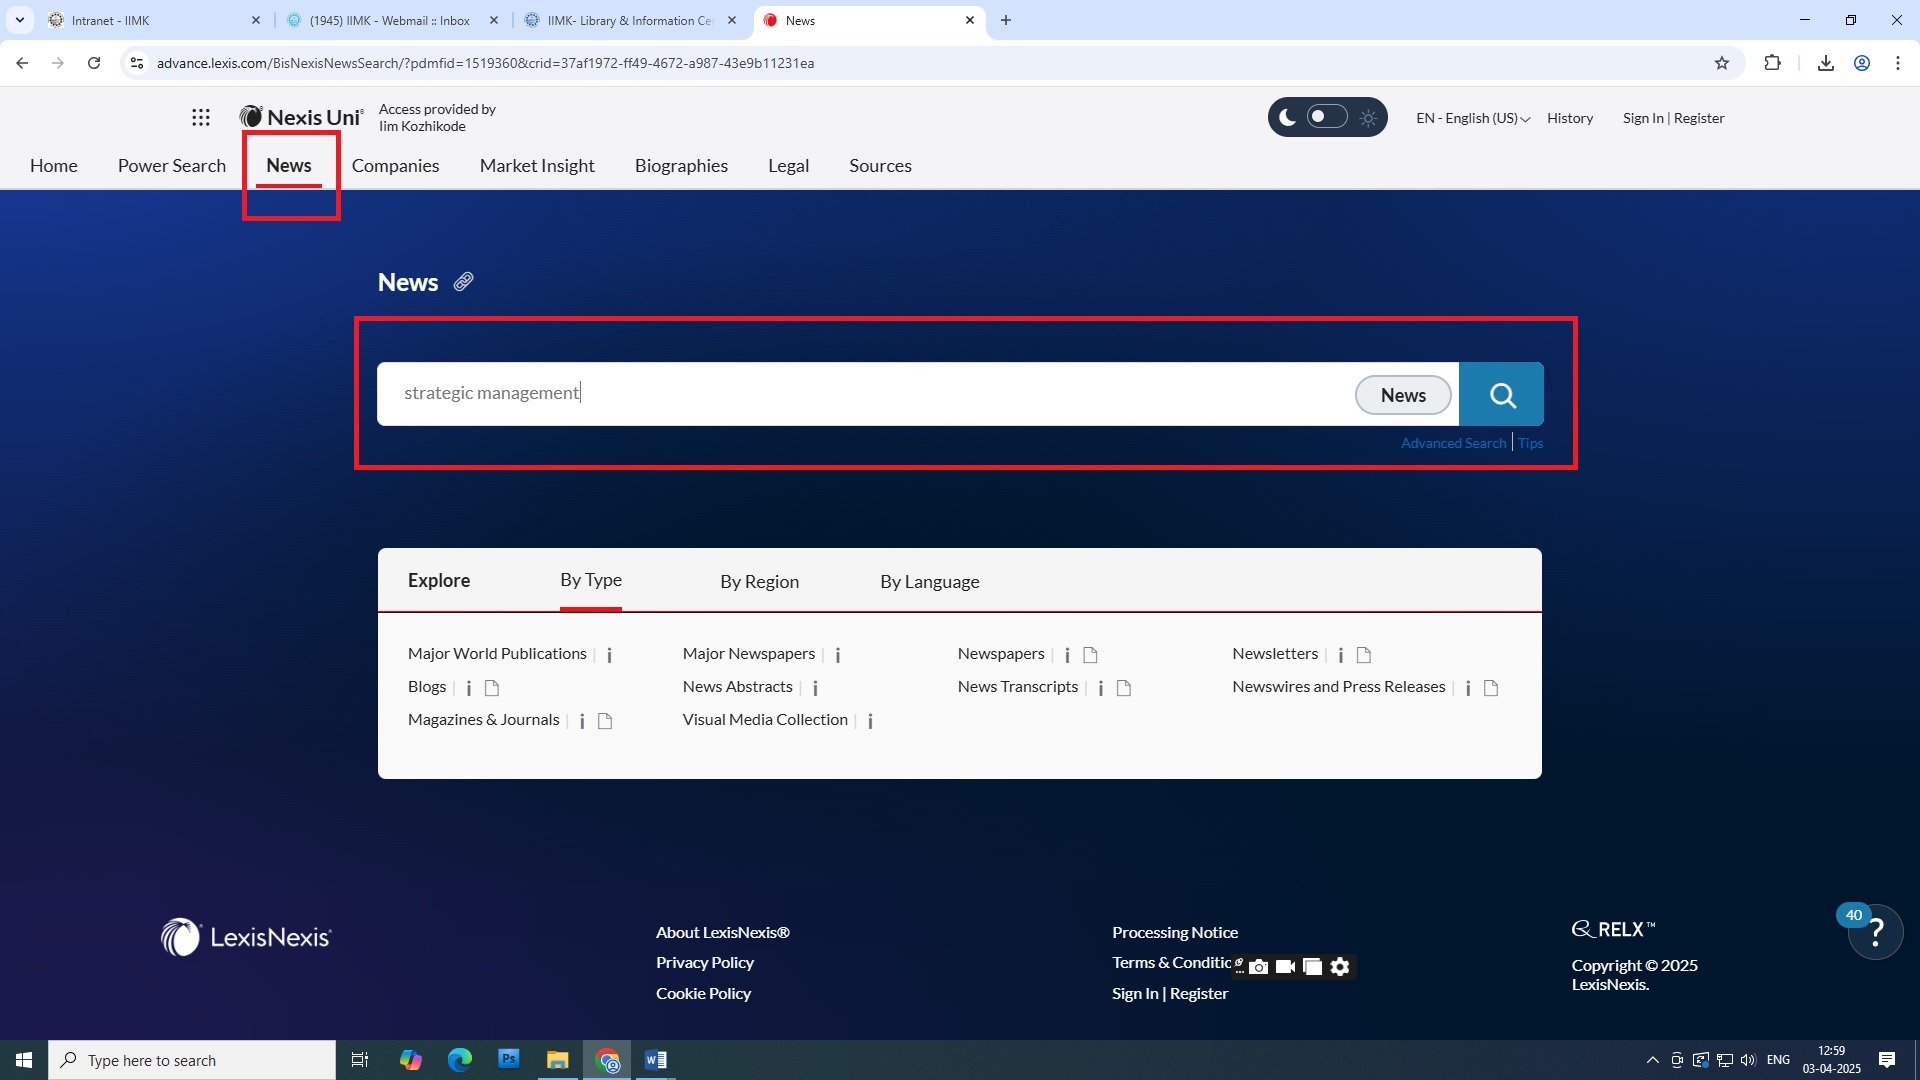Click info icon beside Visual Media Collection

pos(870,721)
